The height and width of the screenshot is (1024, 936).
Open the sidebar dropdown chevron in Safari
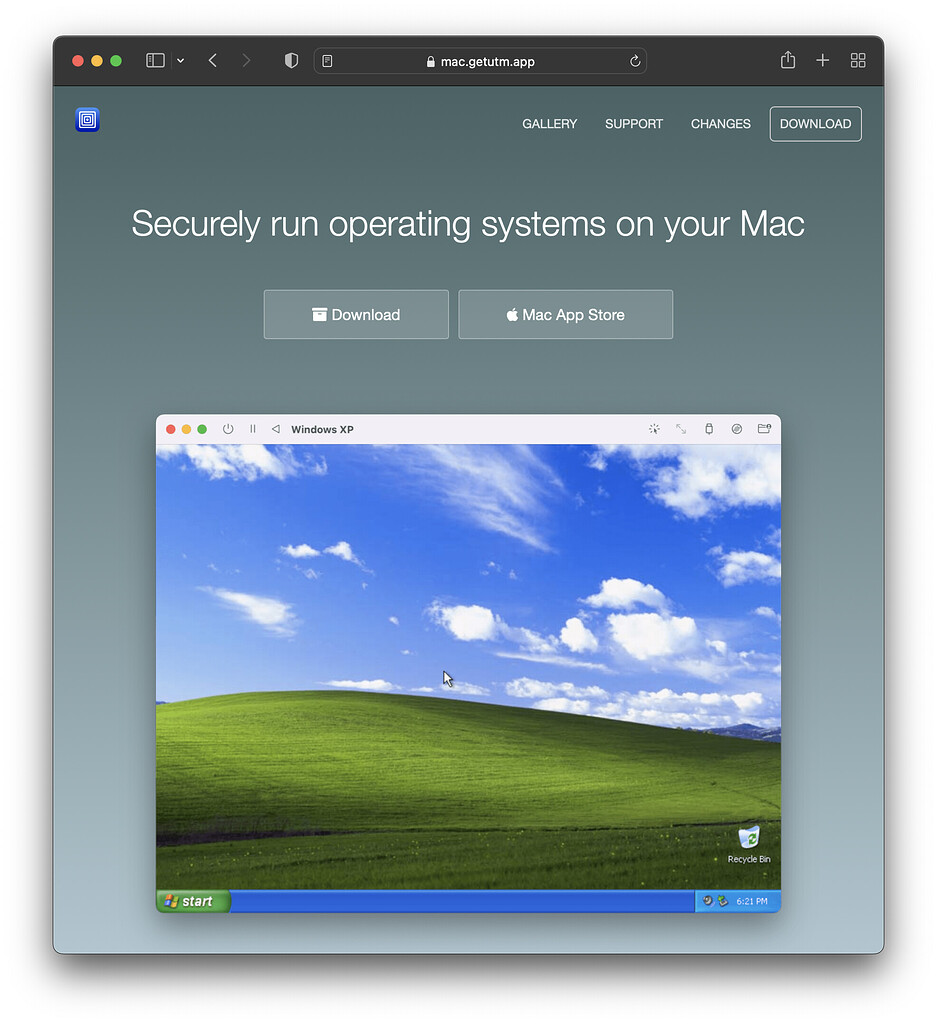click(x=180, y=60)
